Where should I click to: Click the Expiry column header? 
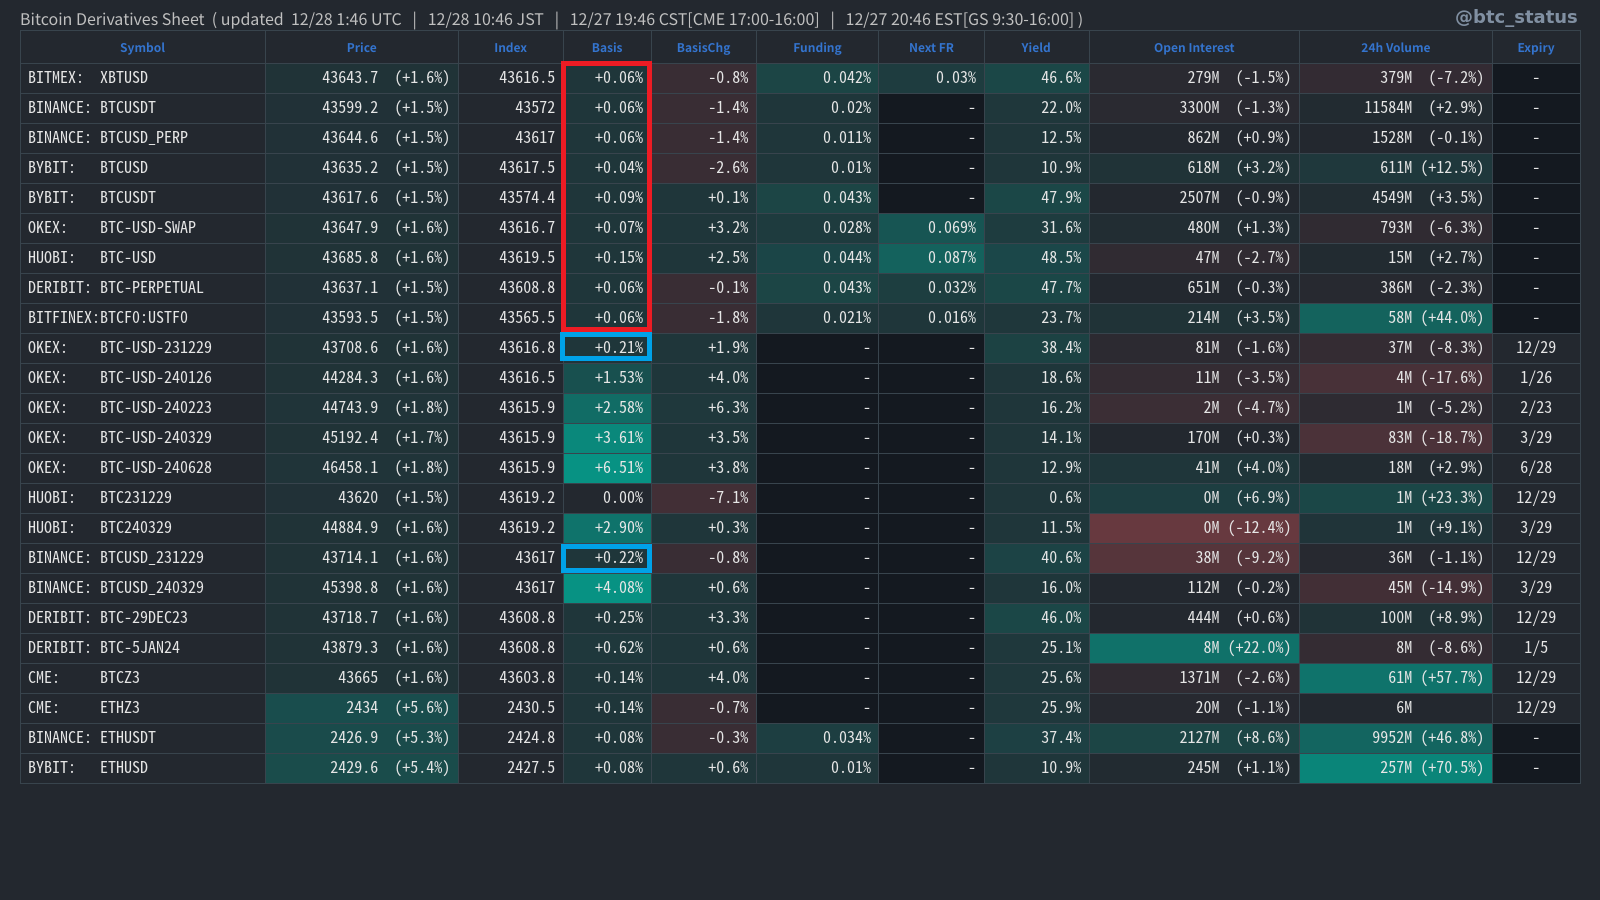(1535, 48)
